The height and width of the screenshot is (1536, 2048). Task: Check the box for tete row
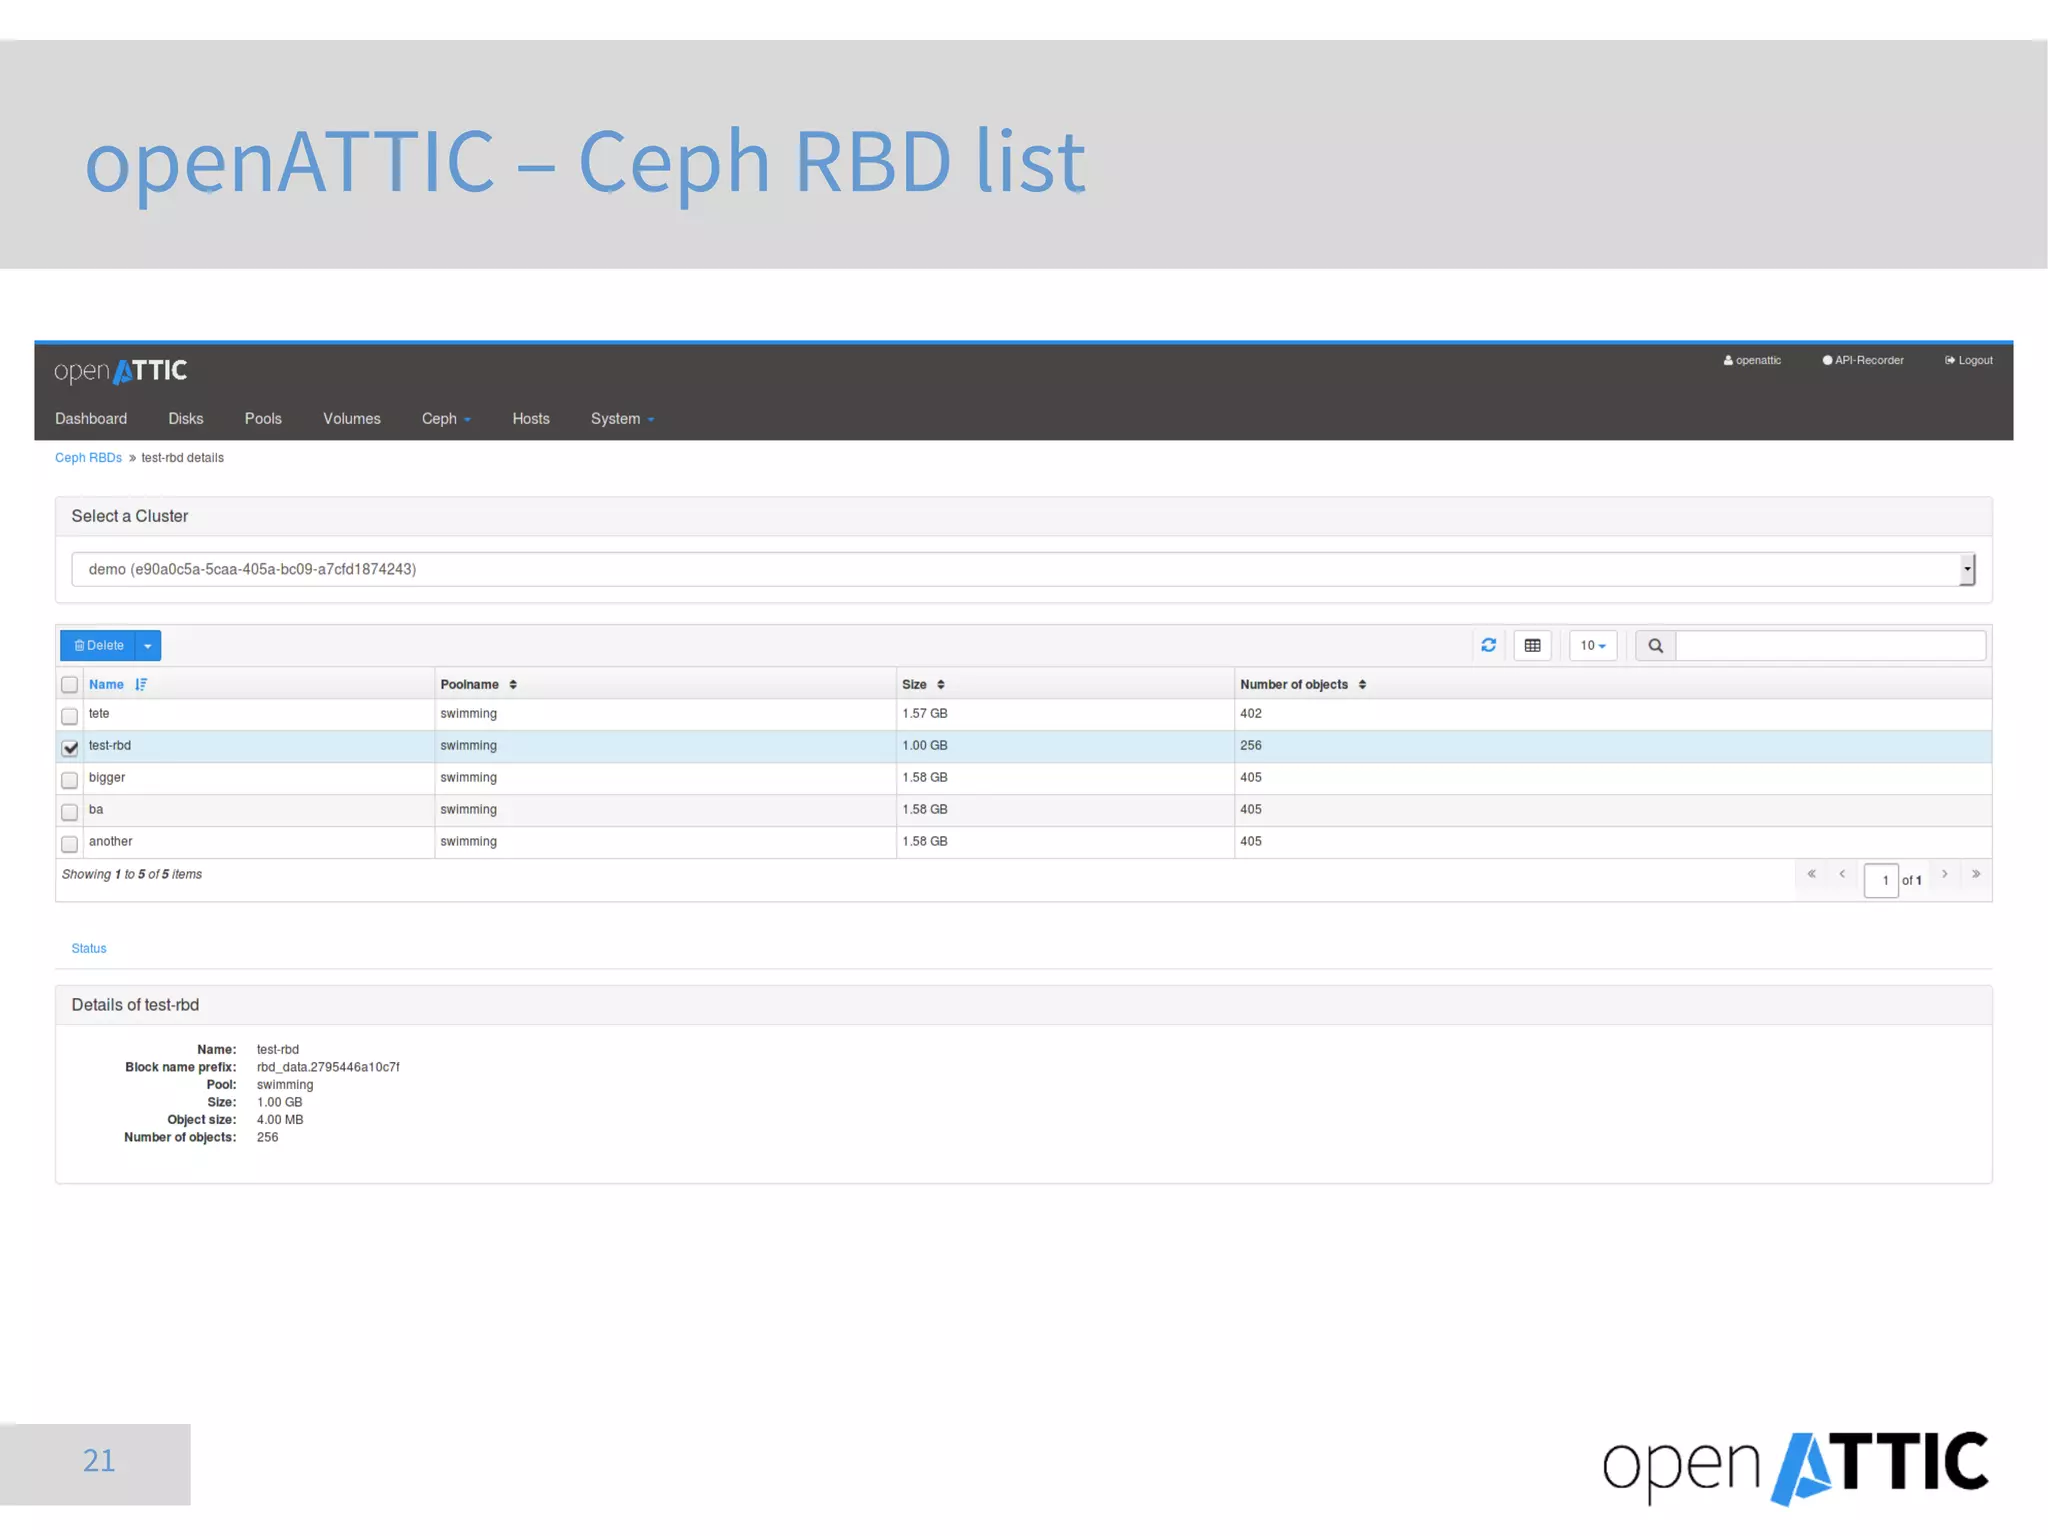69,716
